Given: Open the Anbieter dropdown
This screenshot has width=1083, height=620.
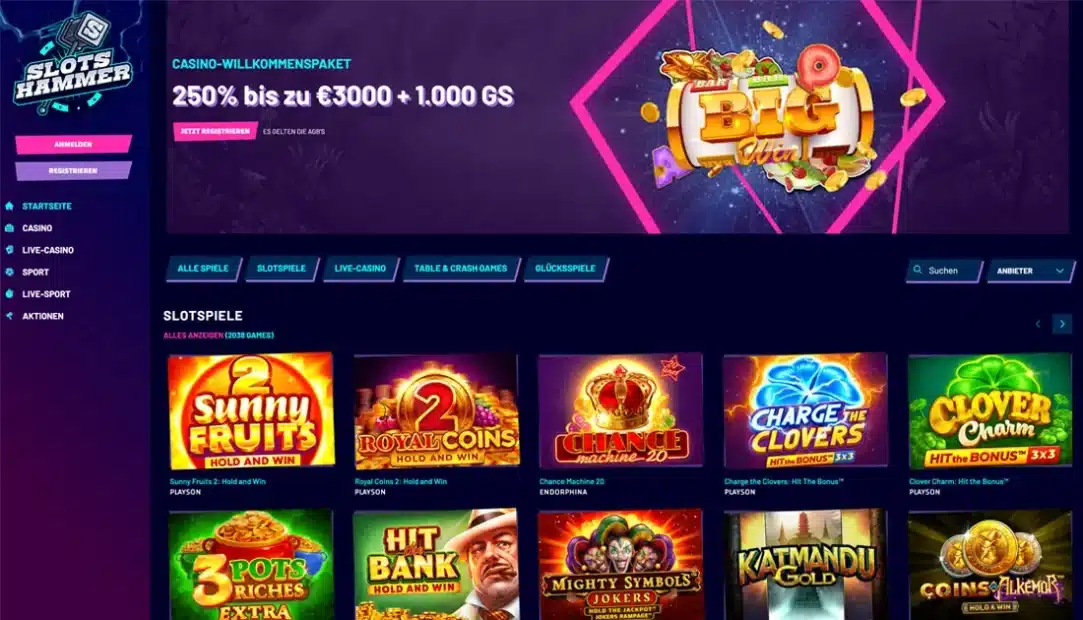Looking at the screenshot, I should click(x=1031, y=271).
